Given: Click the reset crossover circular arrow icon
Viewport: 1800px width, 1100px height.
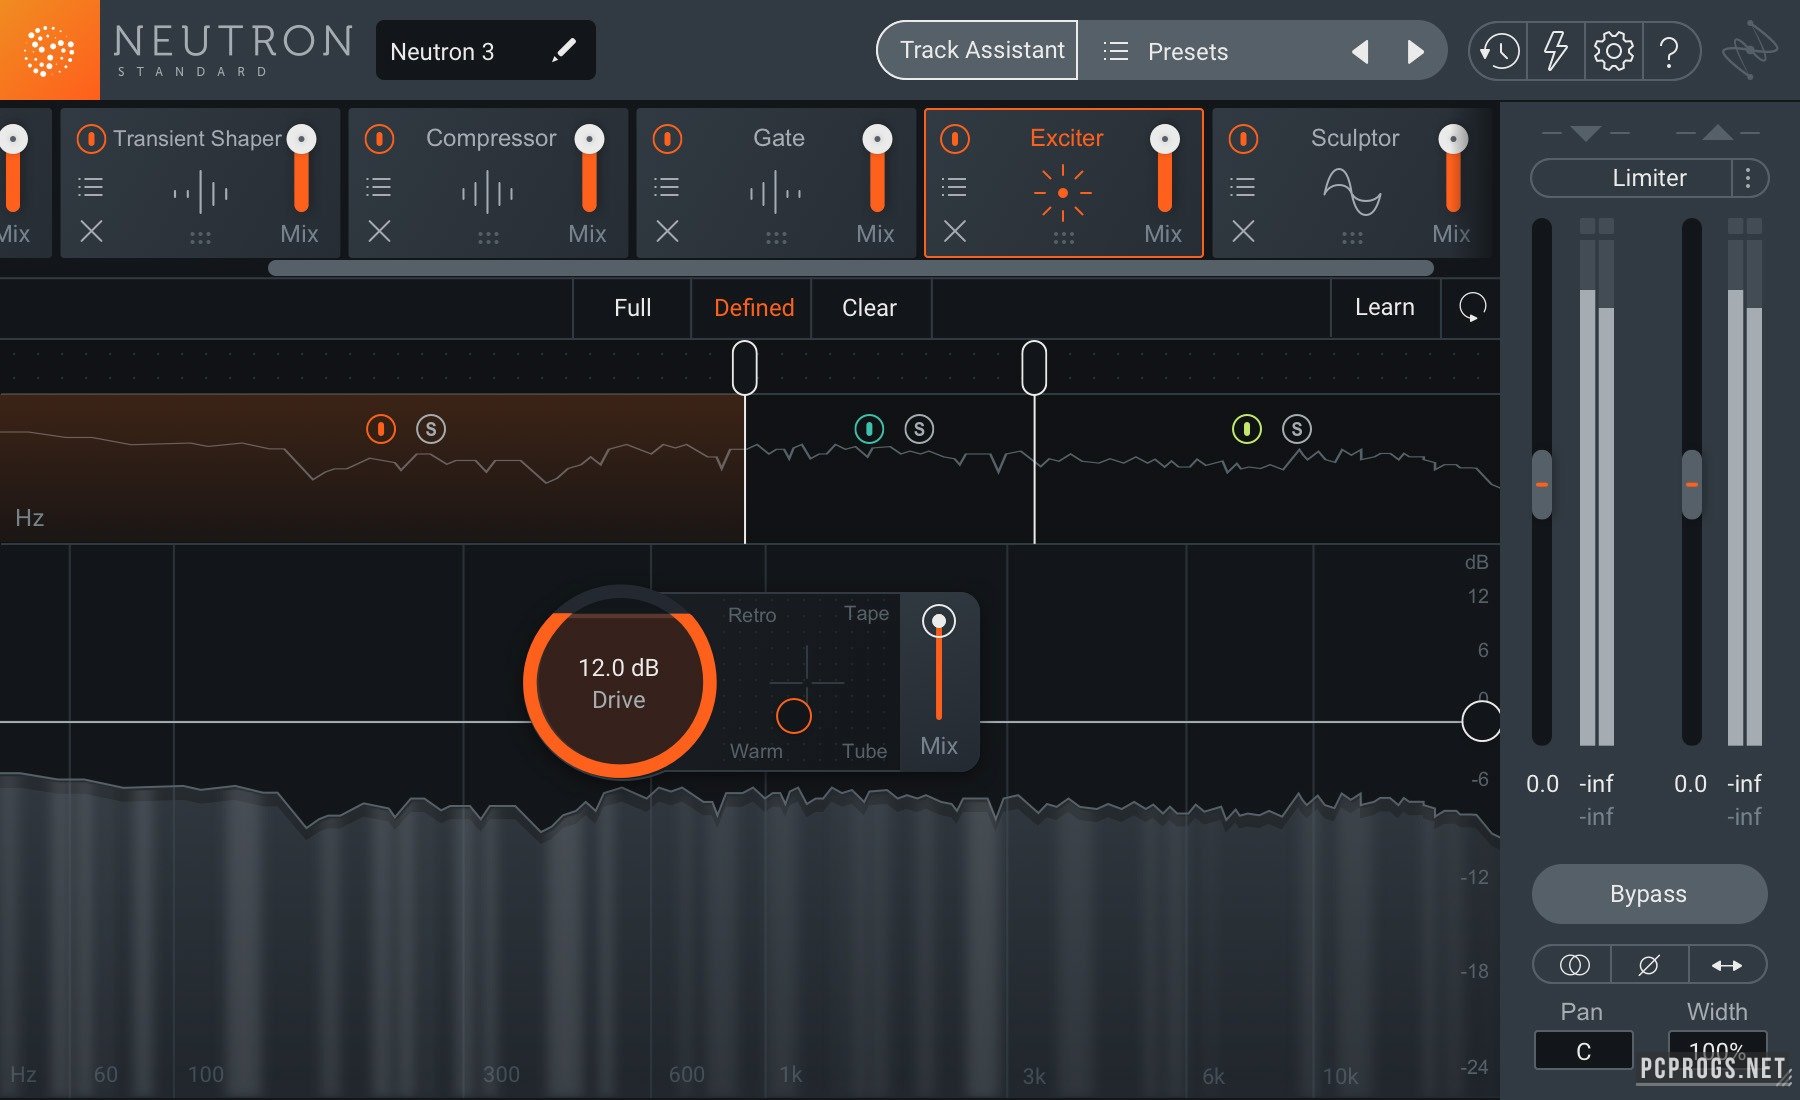Looking at the screenshot, I should (x=1472, y=307).
